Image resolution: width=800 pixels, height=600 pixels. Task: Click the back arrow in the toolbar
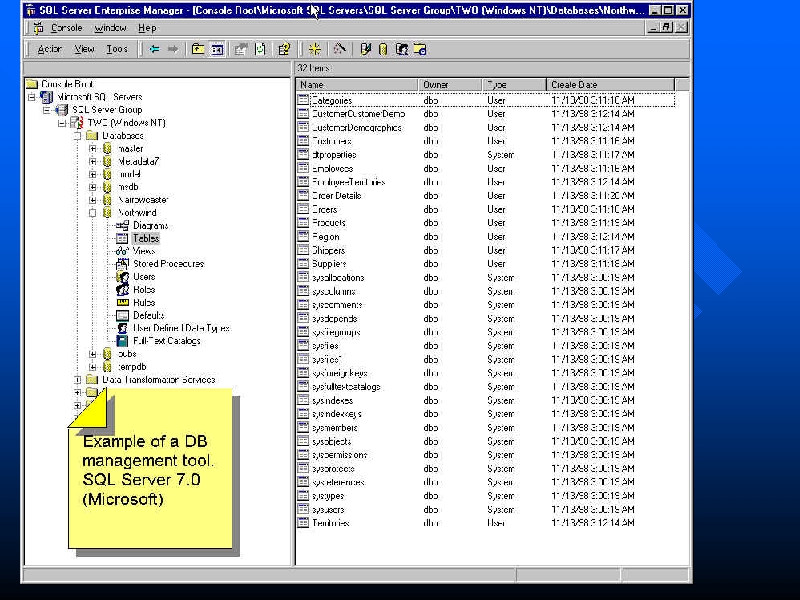click(x=155, y=49)
